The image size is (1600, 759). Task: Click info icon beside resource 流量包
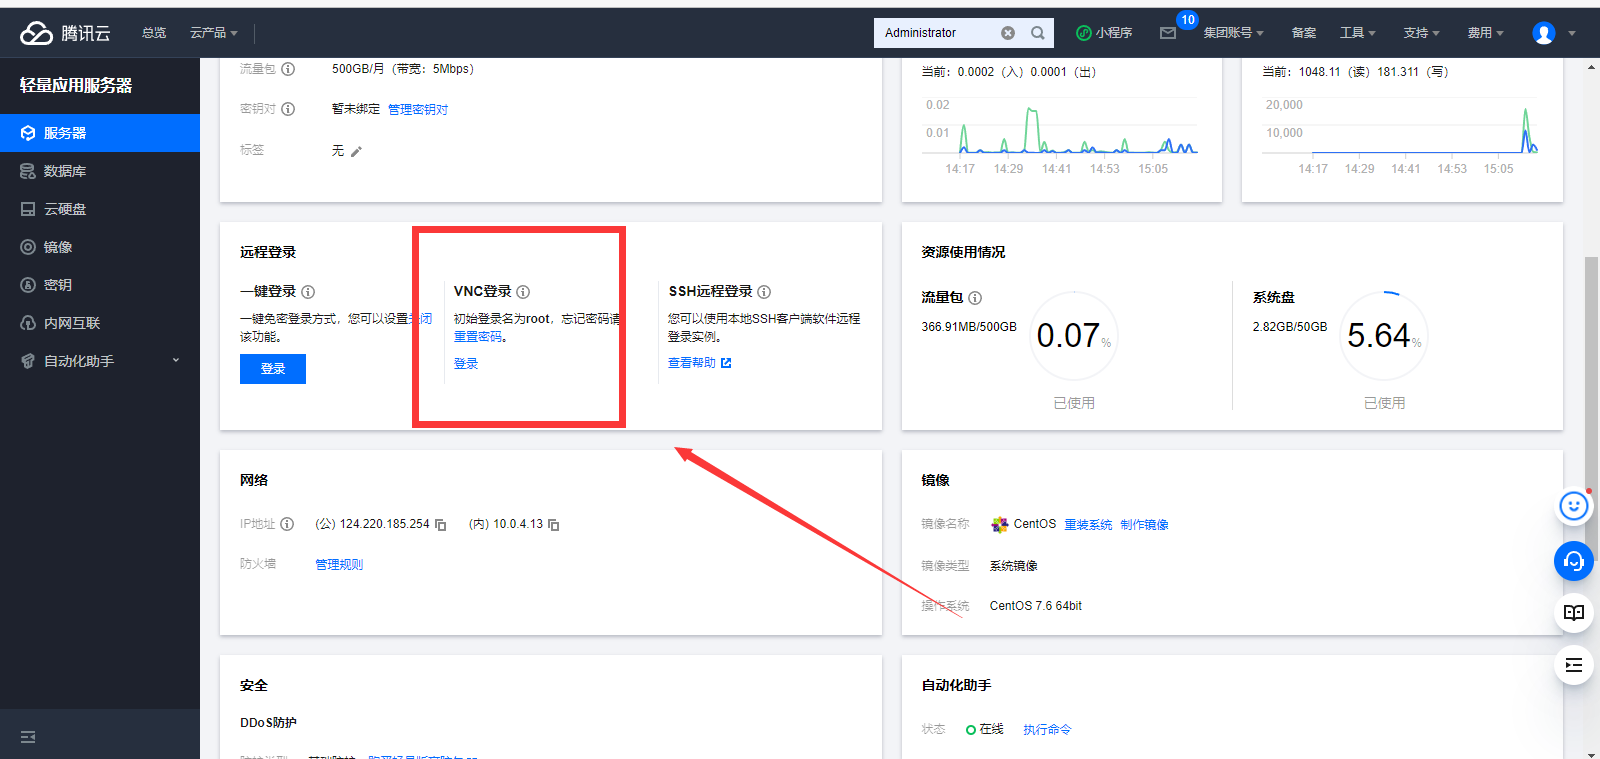[975, 298]
